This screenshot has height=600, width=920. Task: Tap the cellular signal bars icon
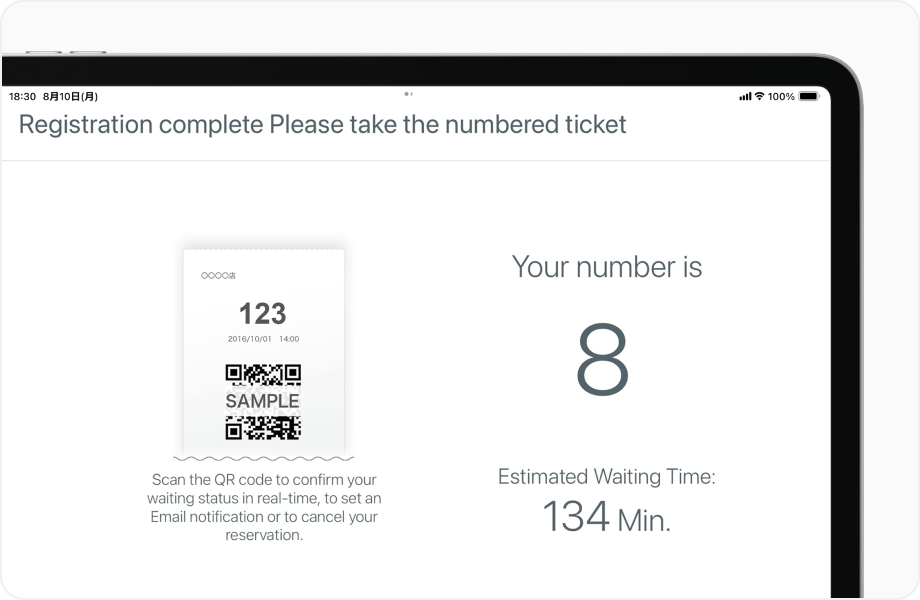(x=745, y=96)
